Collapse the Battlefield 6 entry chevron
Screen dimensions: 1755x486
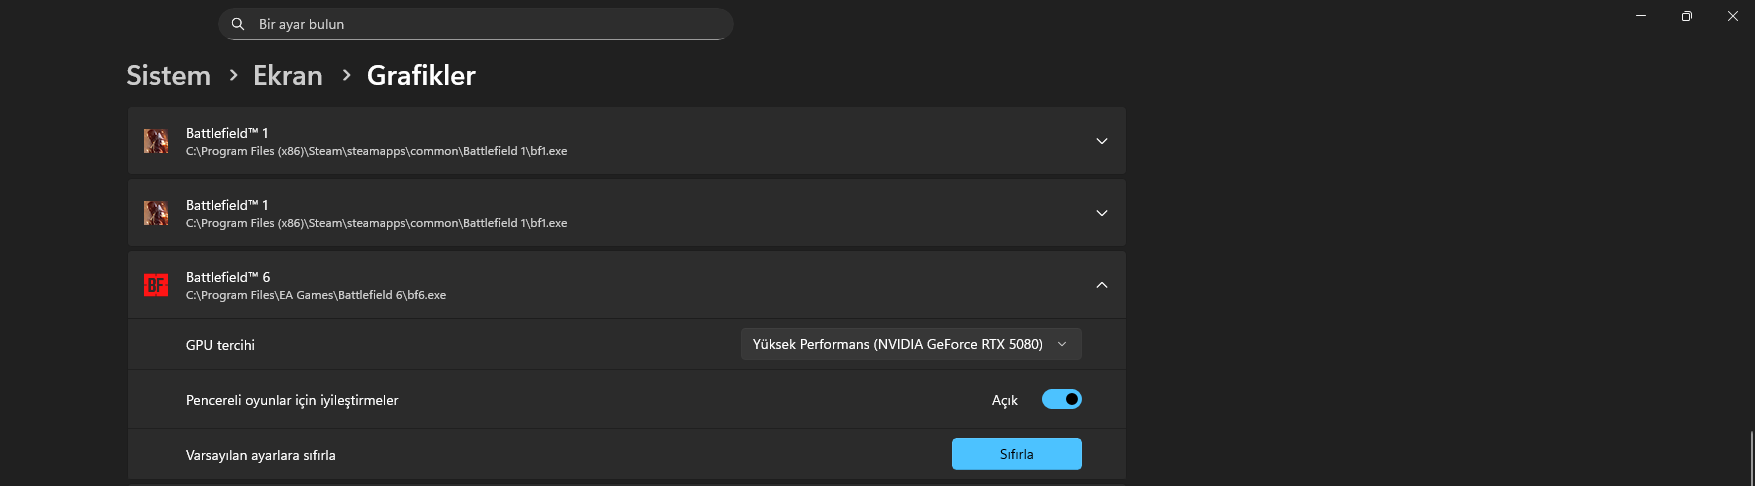tap(1101, 285)
